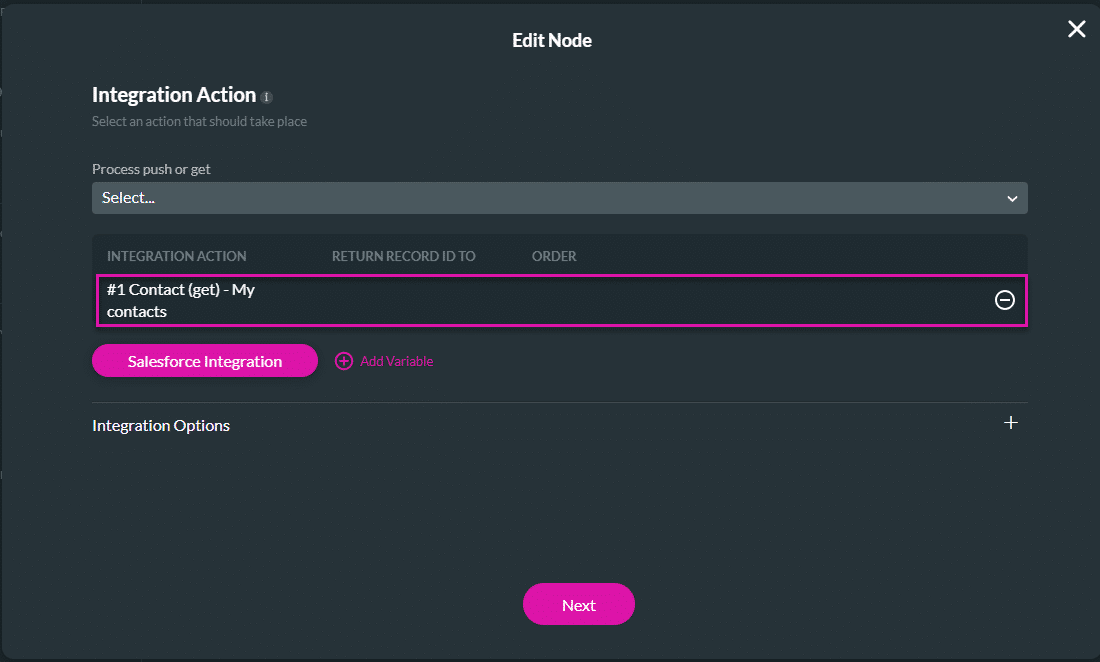Click the RETURN RECORD ID TO column header
The image size is (1100, 662).
pyautogui.click(x=403, y=256)
